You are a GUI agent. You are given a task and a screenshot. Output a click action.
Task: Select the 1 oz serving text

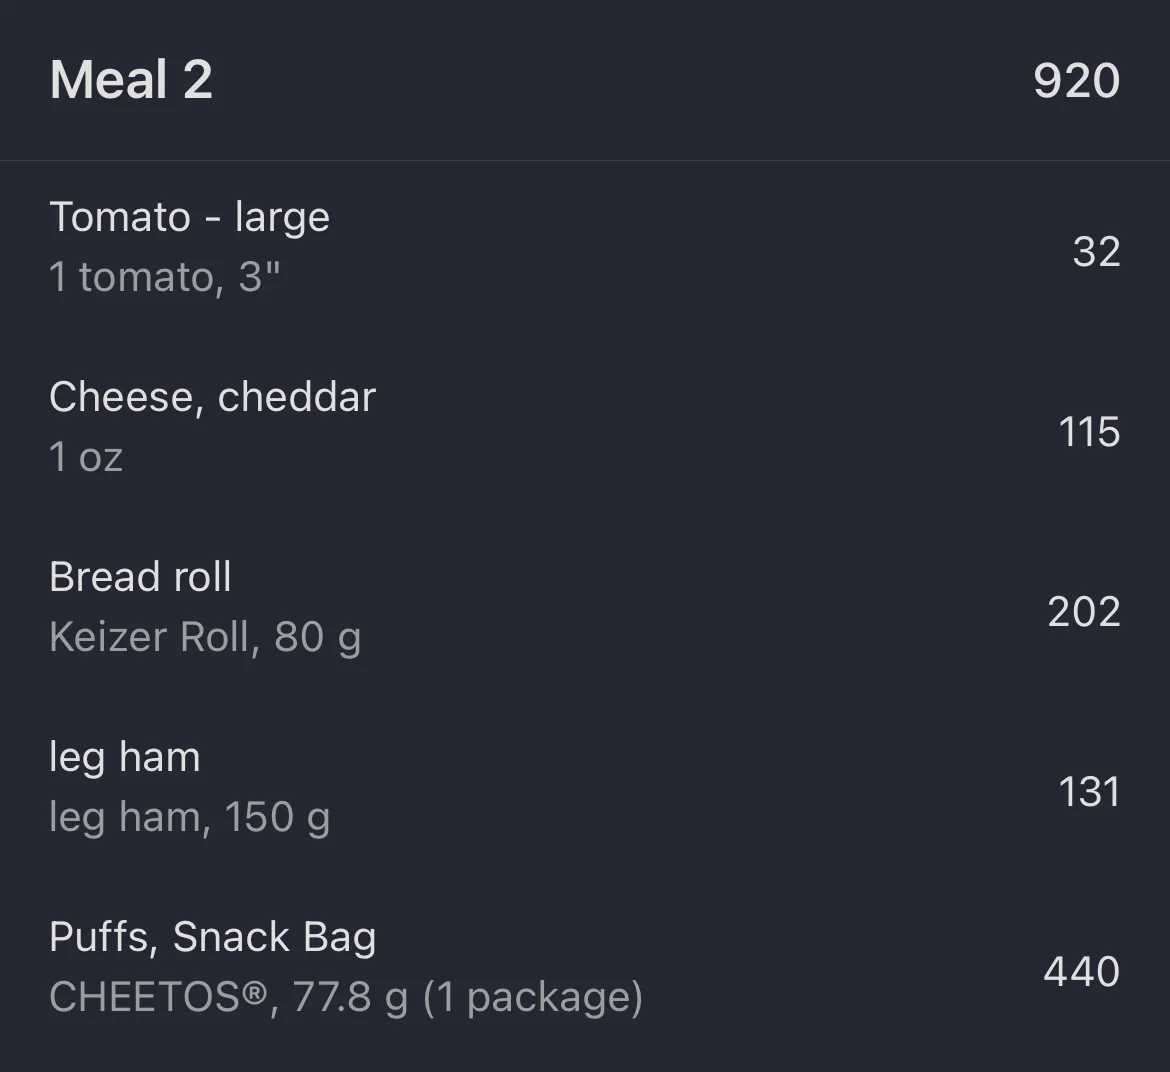[86, 457]
